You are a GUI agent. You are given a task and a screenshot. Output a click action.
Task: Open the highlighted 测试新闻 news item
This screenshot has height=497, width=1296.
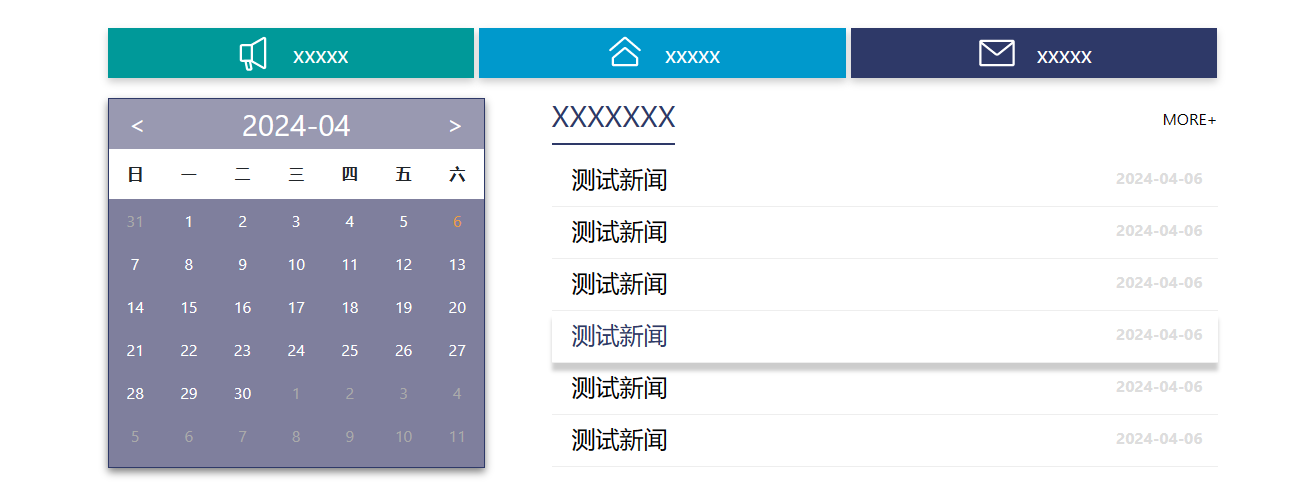point(884,336)
